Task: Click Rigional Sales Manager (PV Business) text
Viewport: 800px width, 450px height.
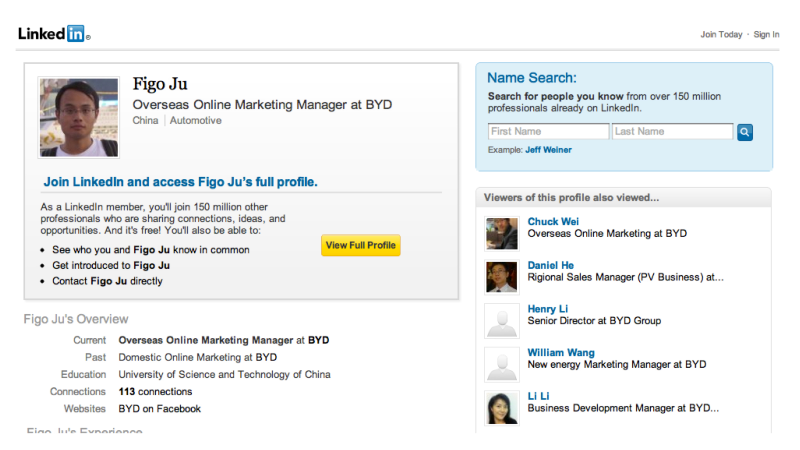Action: [626, 277]
